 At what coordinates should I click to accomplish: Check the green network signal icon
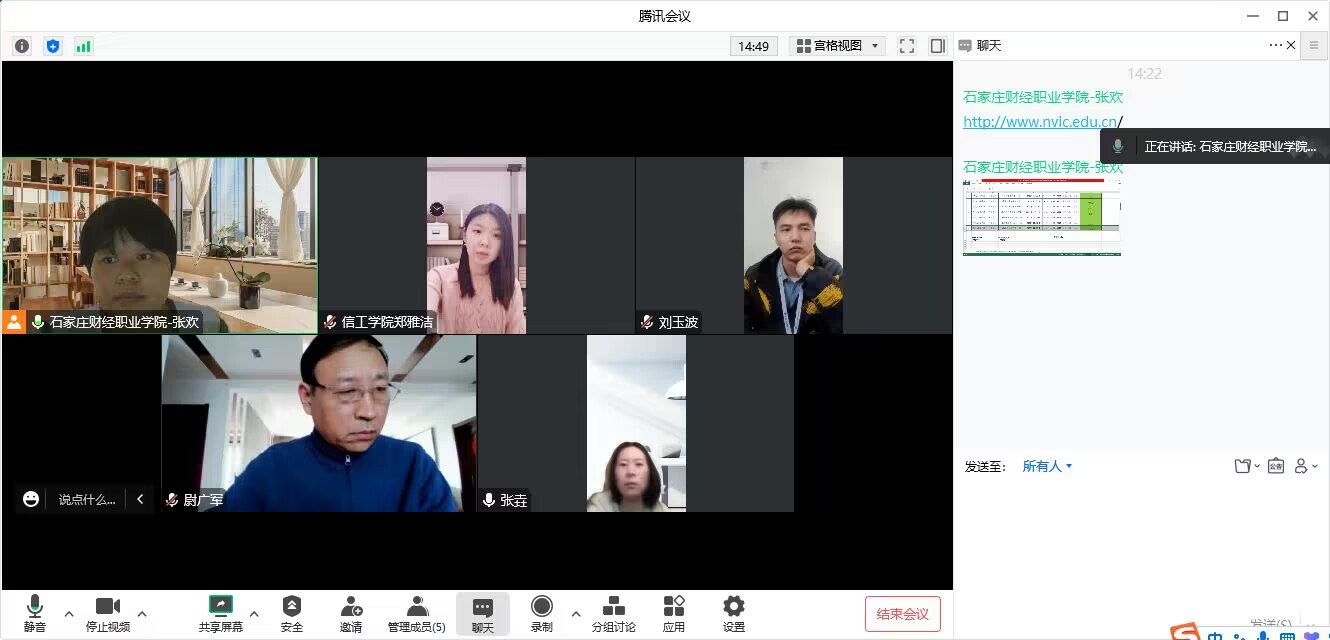[x=83, y=46]
